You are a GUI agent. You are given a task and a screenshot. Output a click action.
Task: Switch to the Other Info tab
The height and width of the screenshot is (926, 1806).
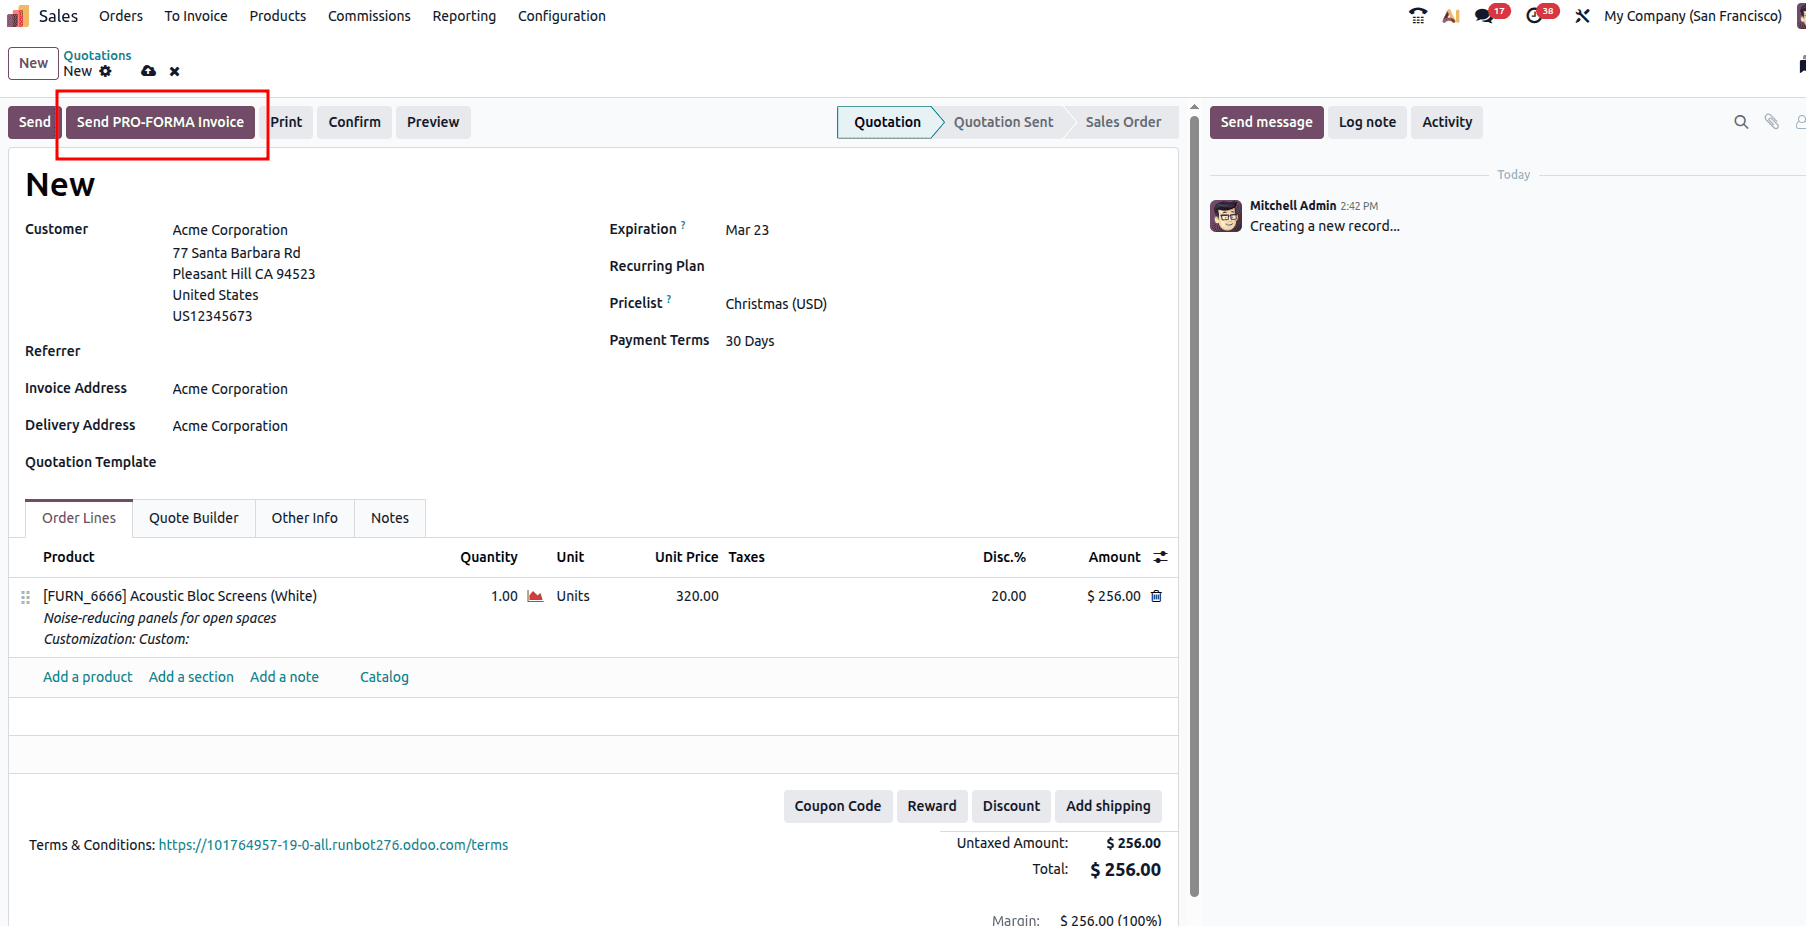(x=305, y=518)
